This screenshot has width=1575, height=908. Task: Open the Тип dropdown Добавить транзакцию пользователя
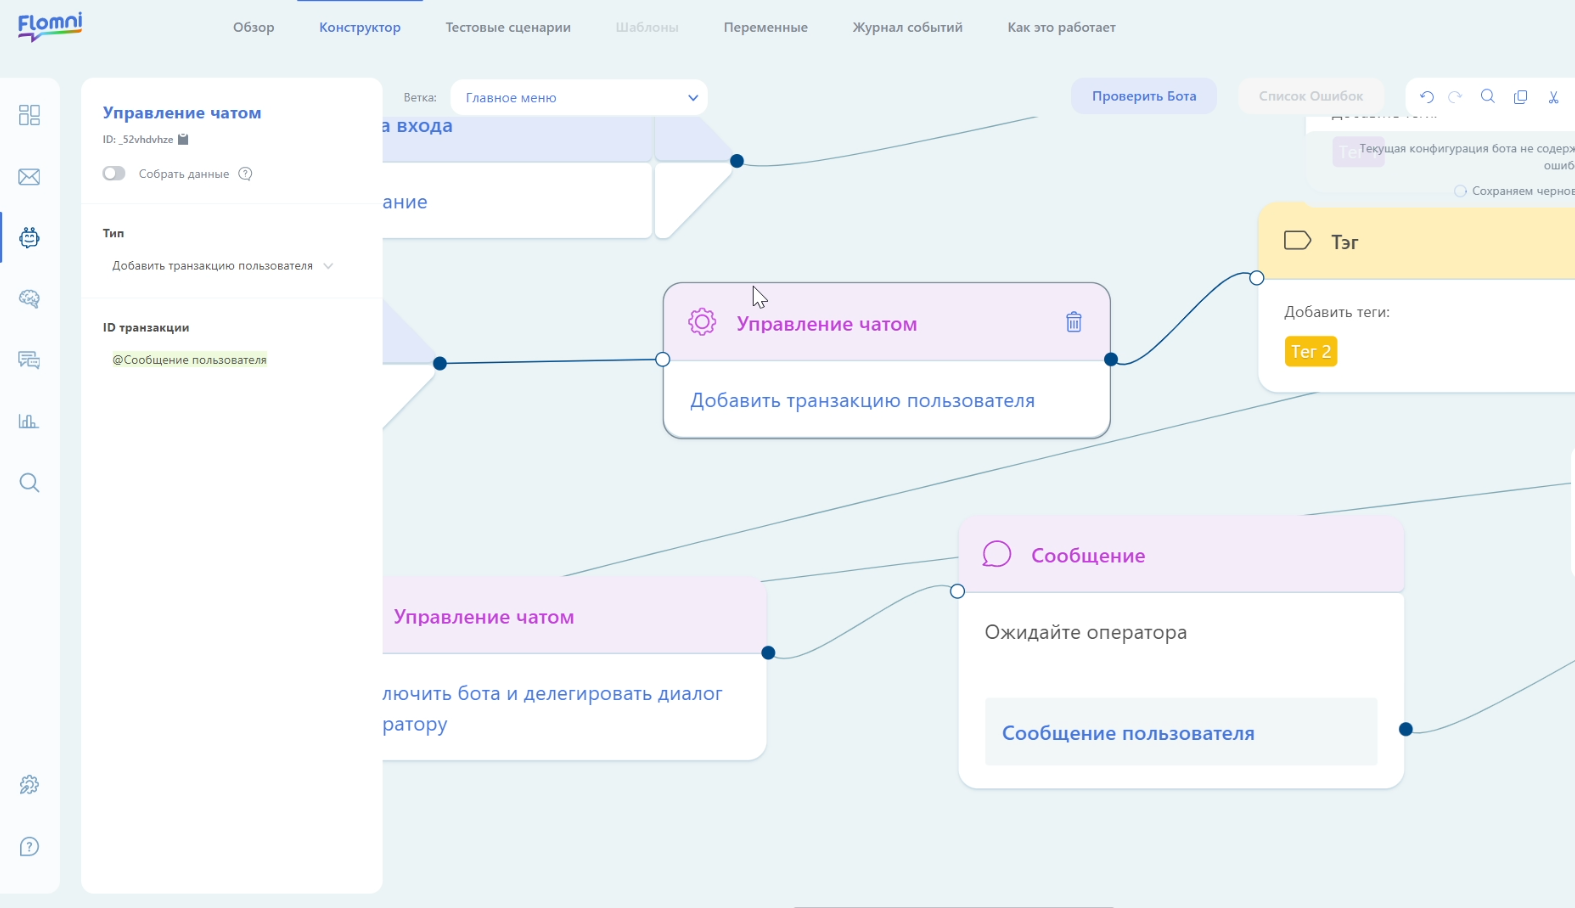pyautogui.click(x=222, y=266)
